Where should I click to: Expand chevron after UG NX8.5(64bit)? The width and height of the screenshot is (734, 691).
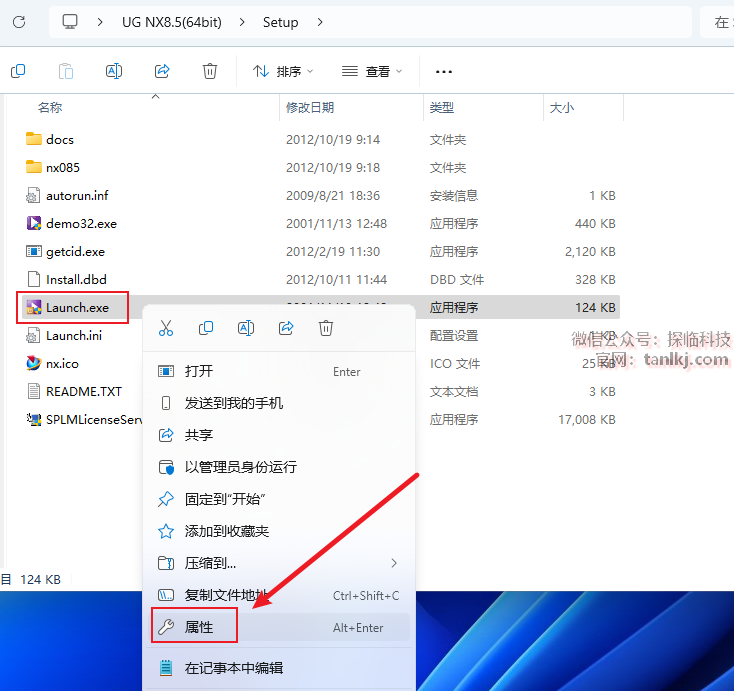click(242, 22)
